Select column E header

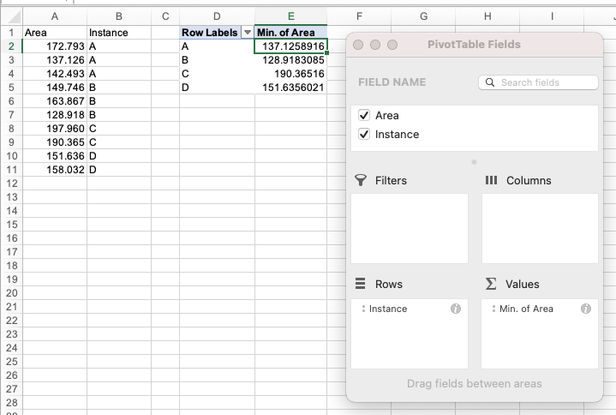(291, 17)
